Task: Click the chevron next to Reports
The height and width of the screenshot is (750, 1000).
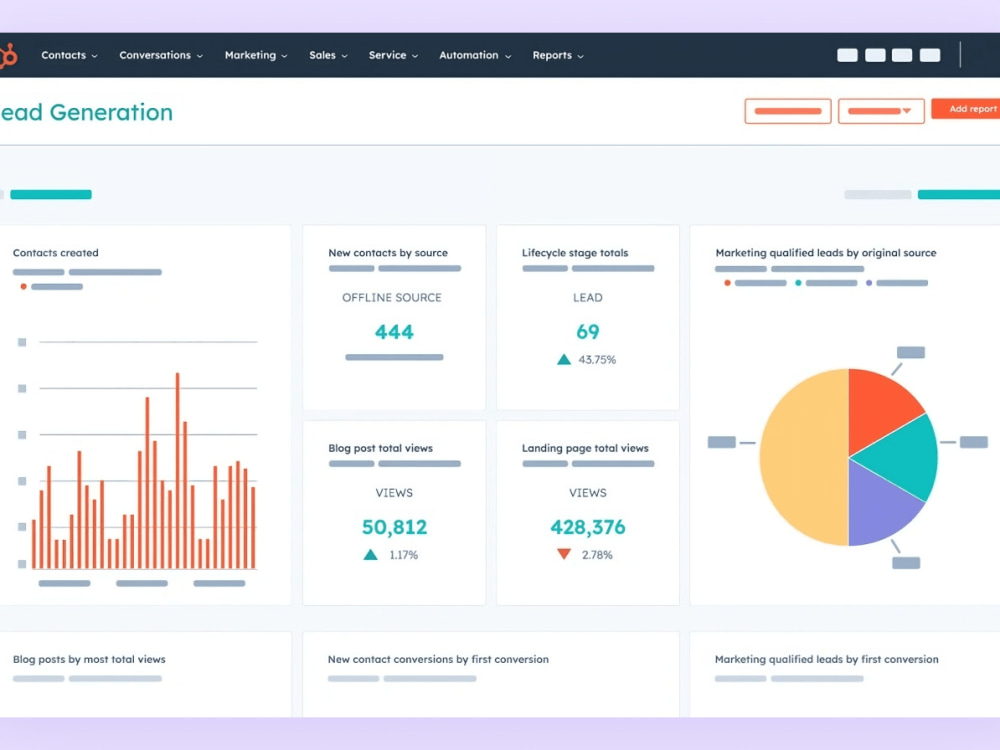Action: click(580, 56)
